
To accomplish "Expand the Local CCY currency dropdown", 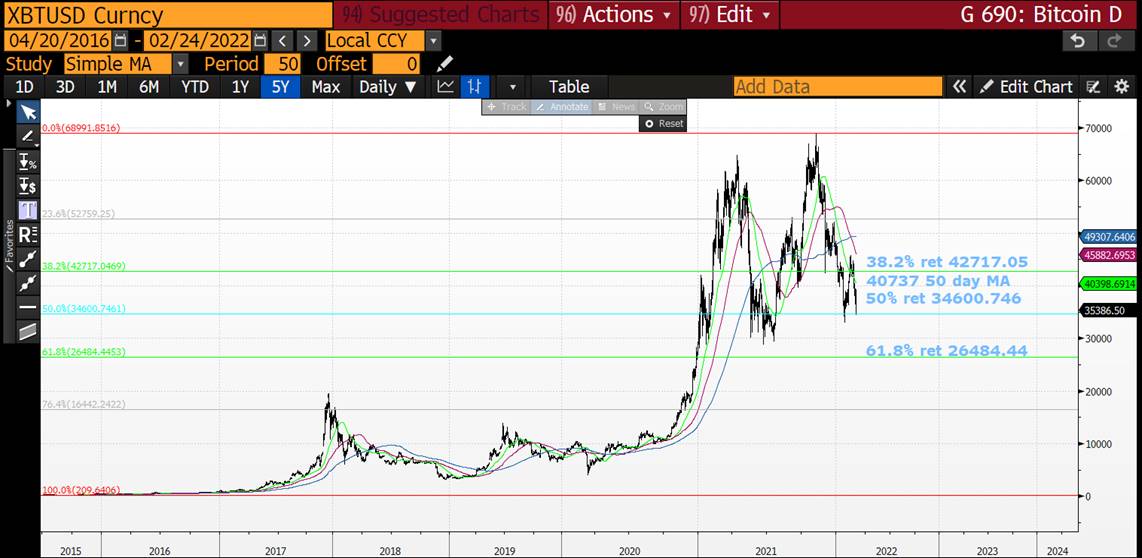I will point(432,41).
